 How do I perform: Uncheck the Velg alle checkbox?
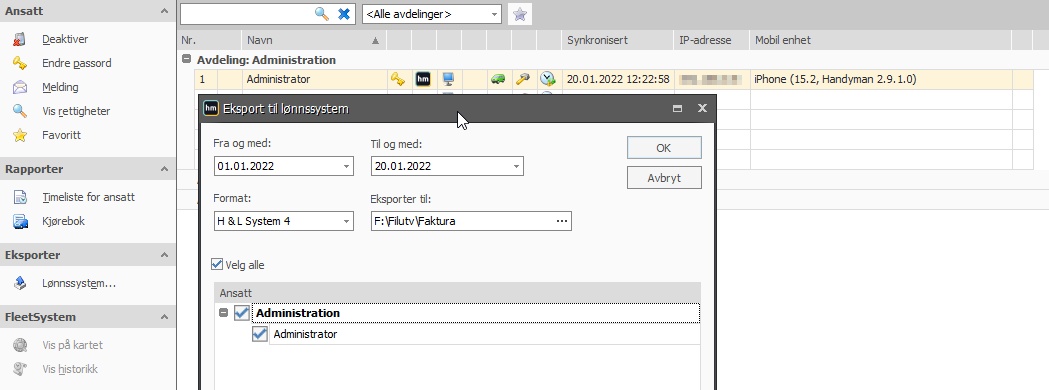pos(216,265)
